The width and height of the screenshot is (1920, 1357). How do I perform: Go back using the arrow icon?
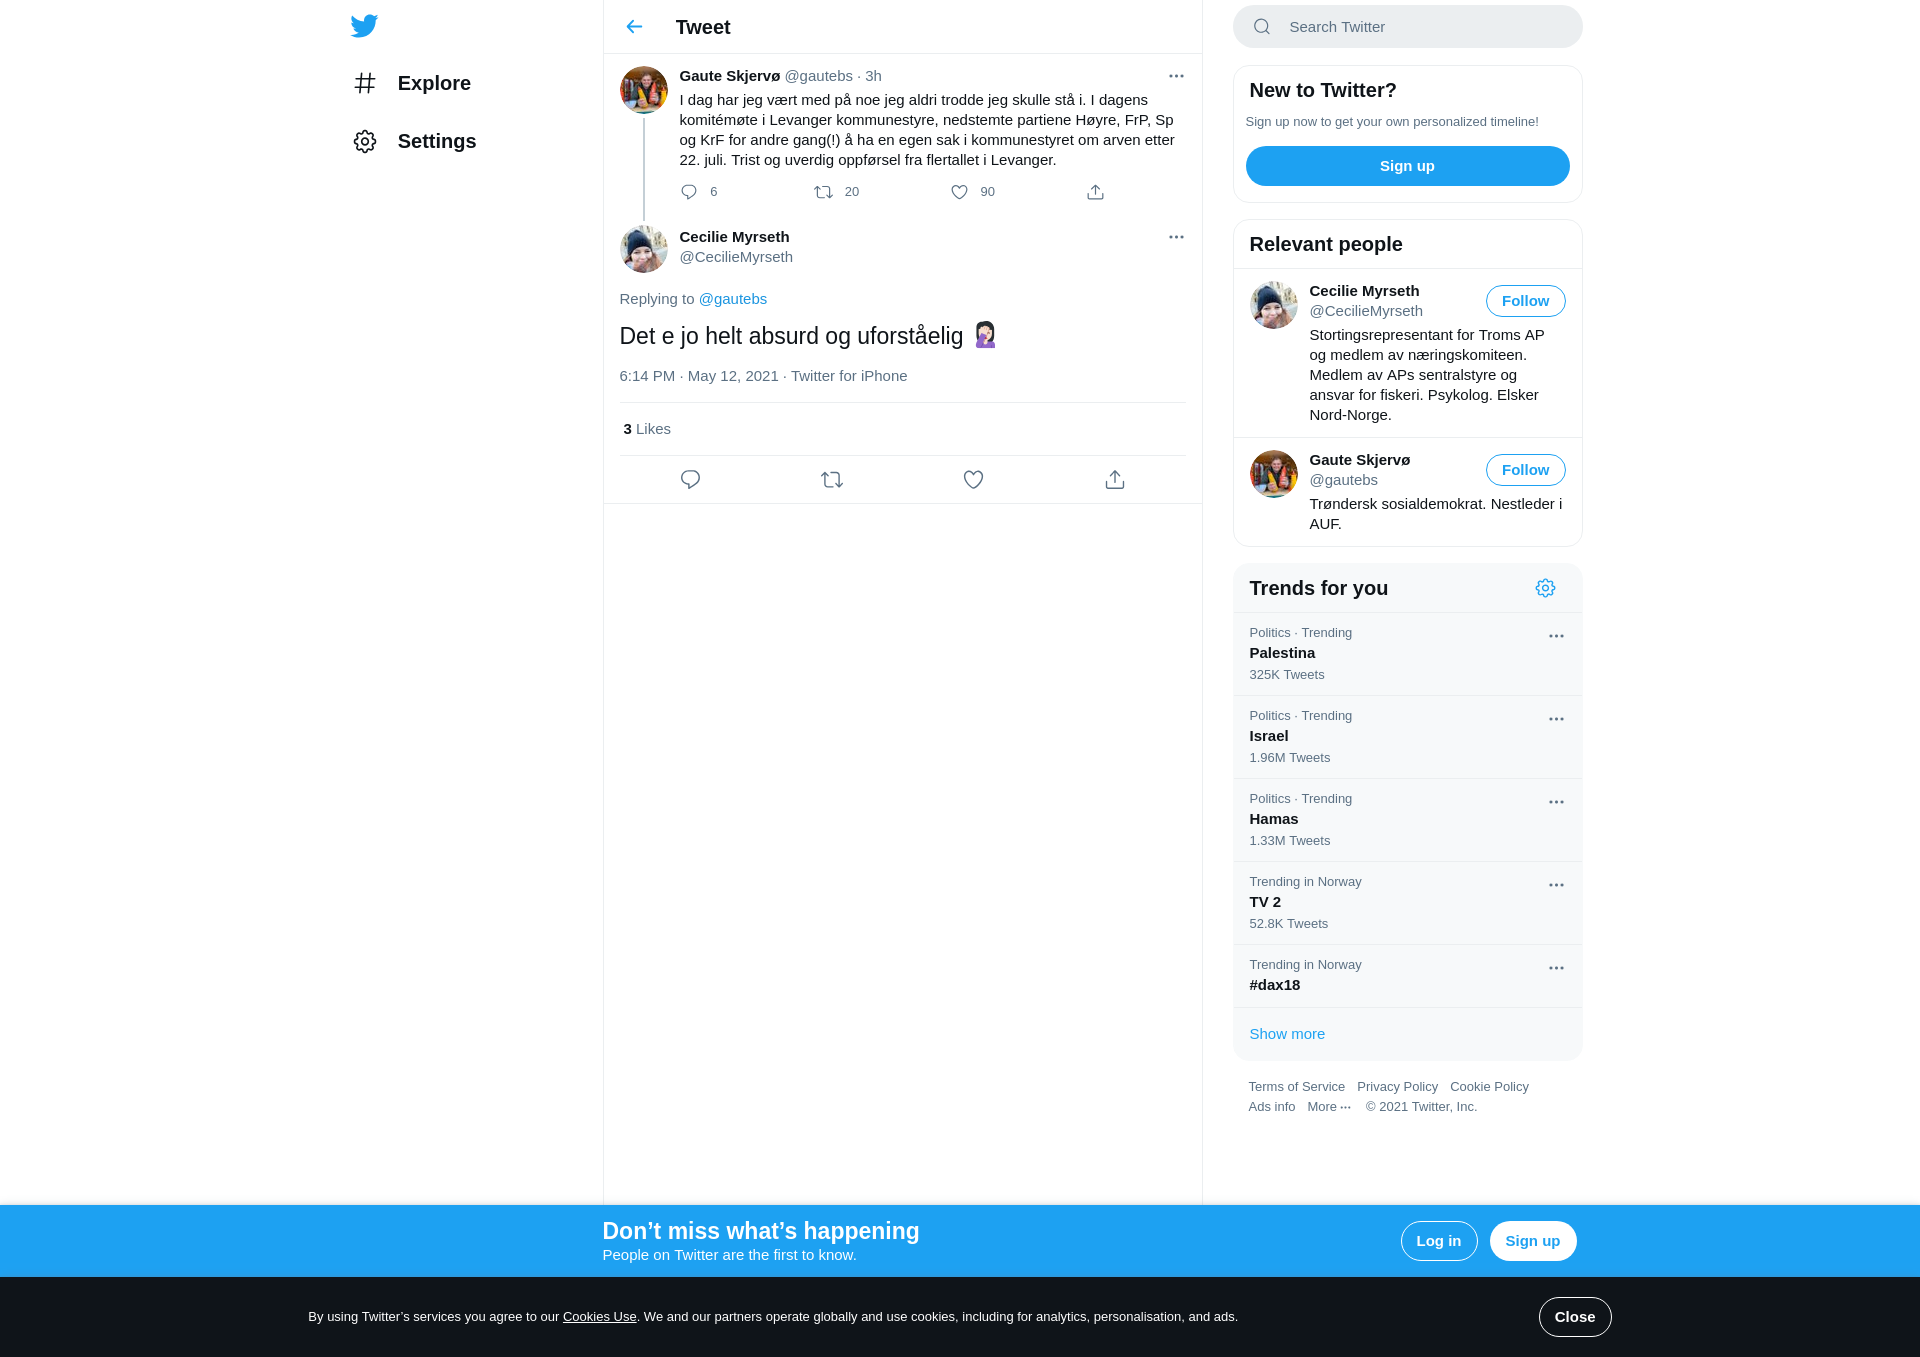(x=634, y=27)
